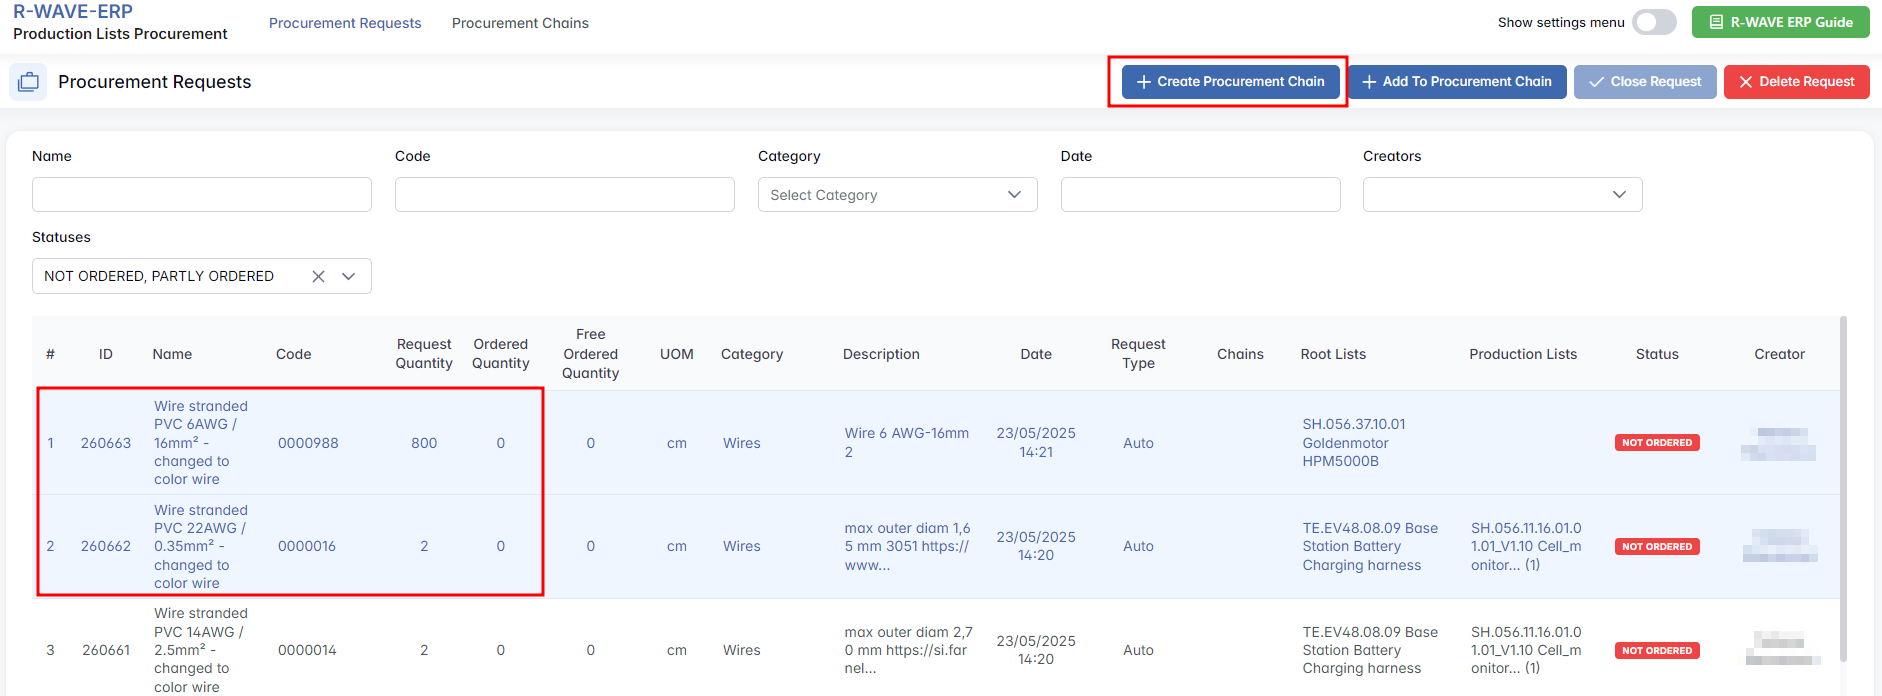Expand the Statuses dropdown chevron
This screenshot has width=1882, height=696.
coord(349,276)
